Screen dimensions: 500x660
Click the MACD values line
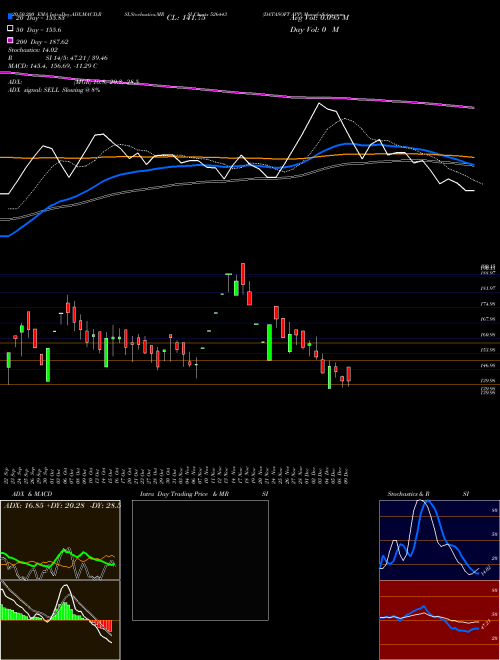point(53,66)
